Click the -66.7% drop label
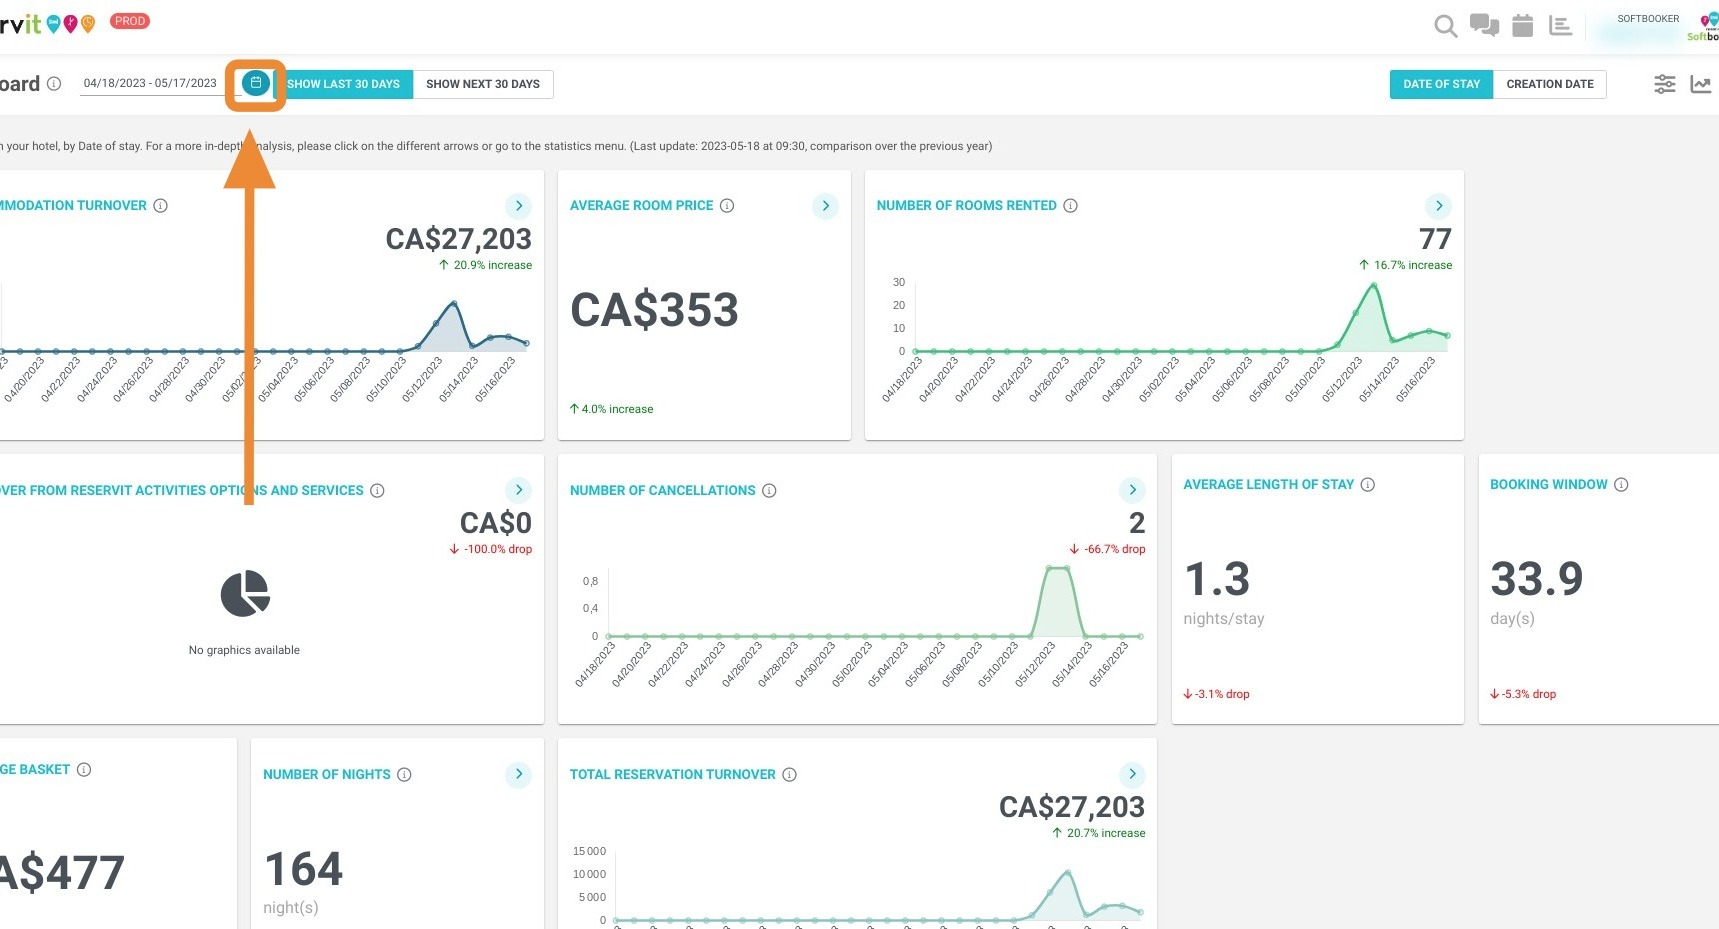Viewport: 1719px width, 929px height. 1107,549
